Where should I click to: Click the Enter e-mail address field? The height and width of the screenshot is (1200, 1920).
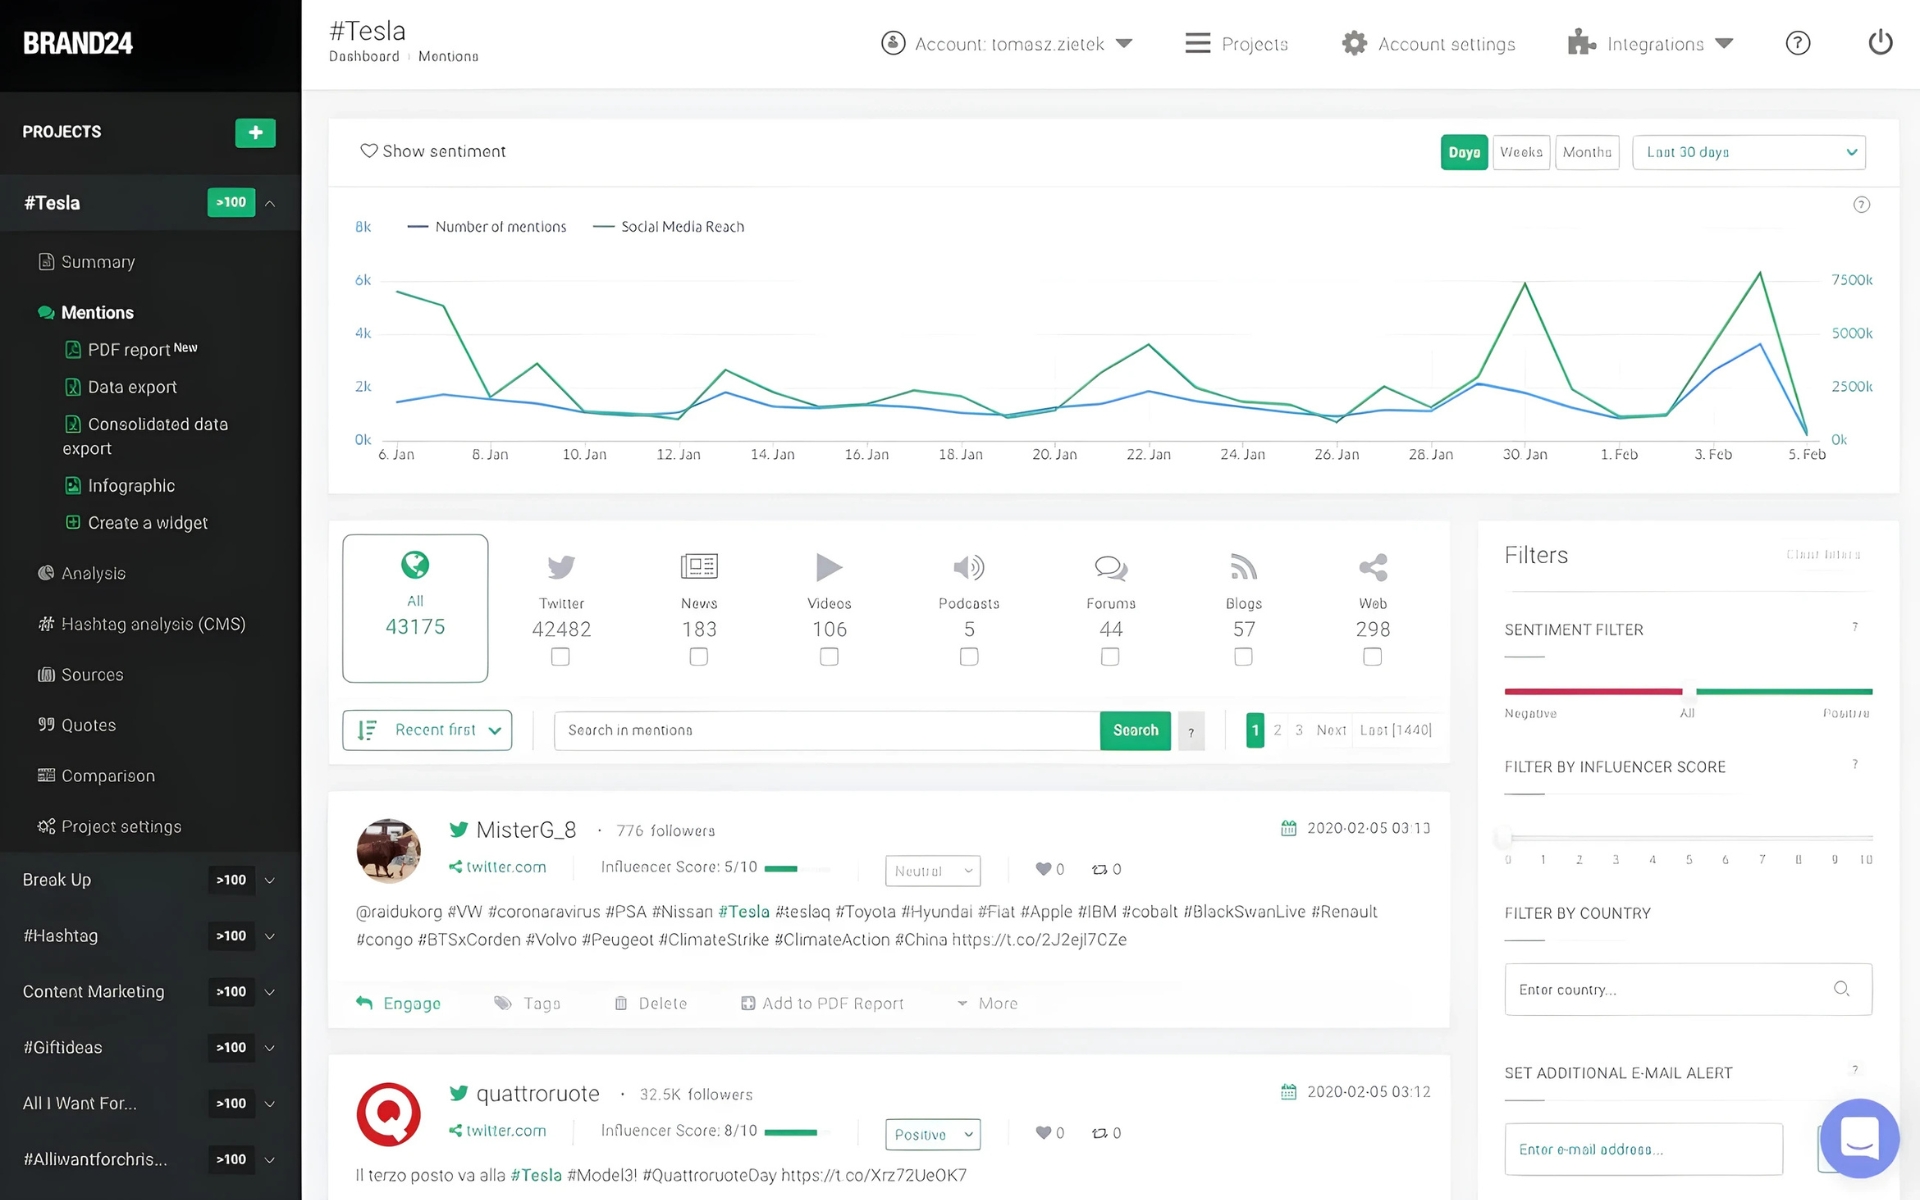click(1643, 1149)
